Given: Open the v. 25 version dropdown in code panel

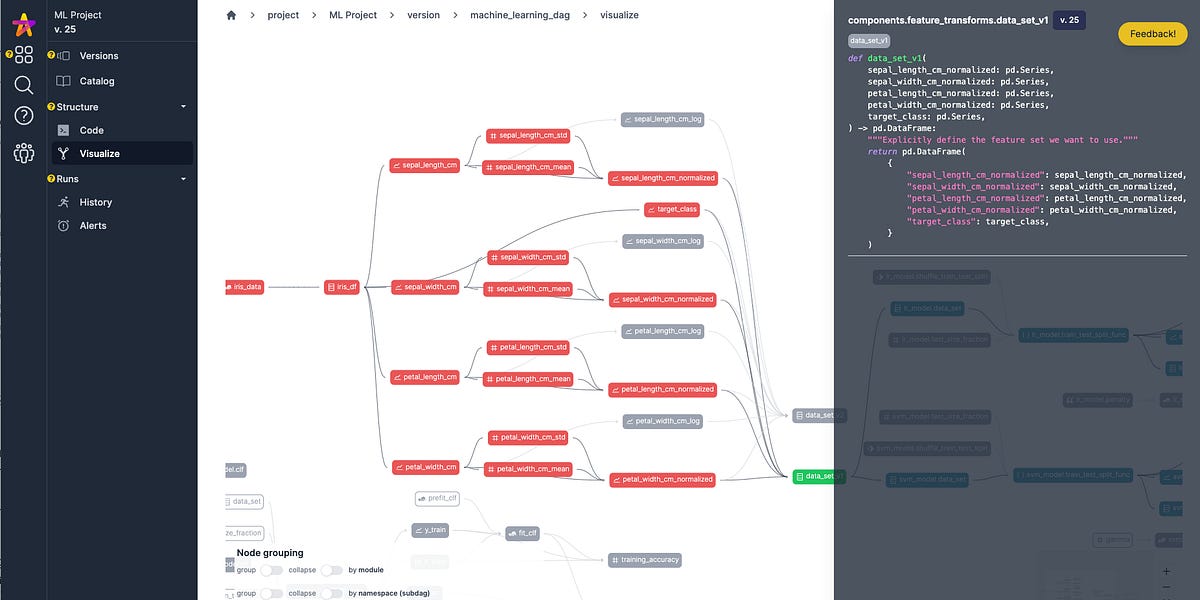Looking at the screenshot, I should 1069,19.
